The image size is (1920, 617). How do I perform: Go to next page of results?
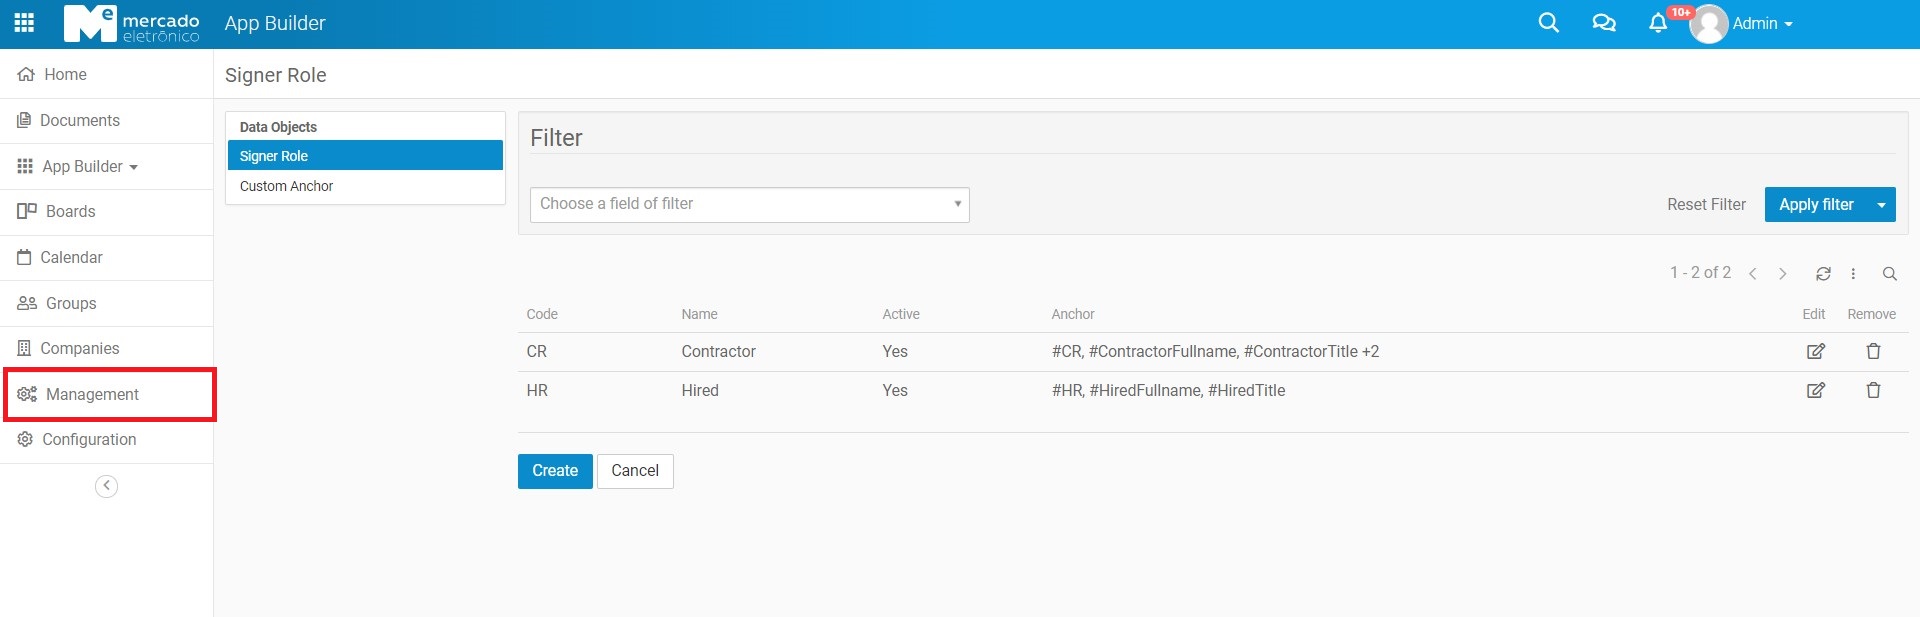[1782, 274]
